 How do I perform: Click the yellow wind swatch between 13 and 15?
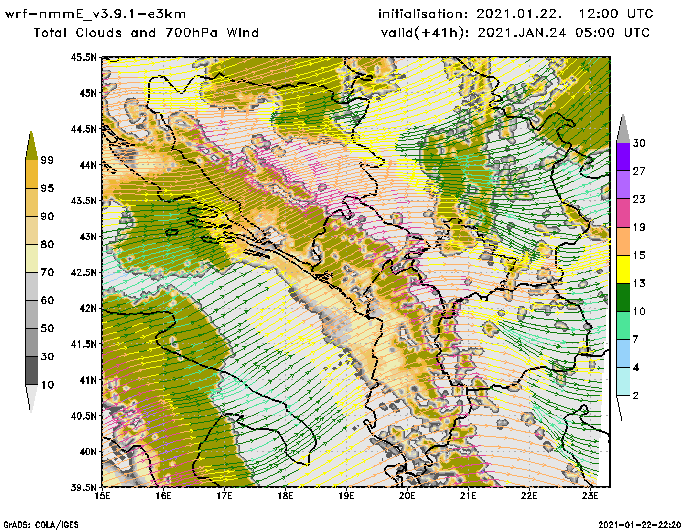tap(623, 269)
